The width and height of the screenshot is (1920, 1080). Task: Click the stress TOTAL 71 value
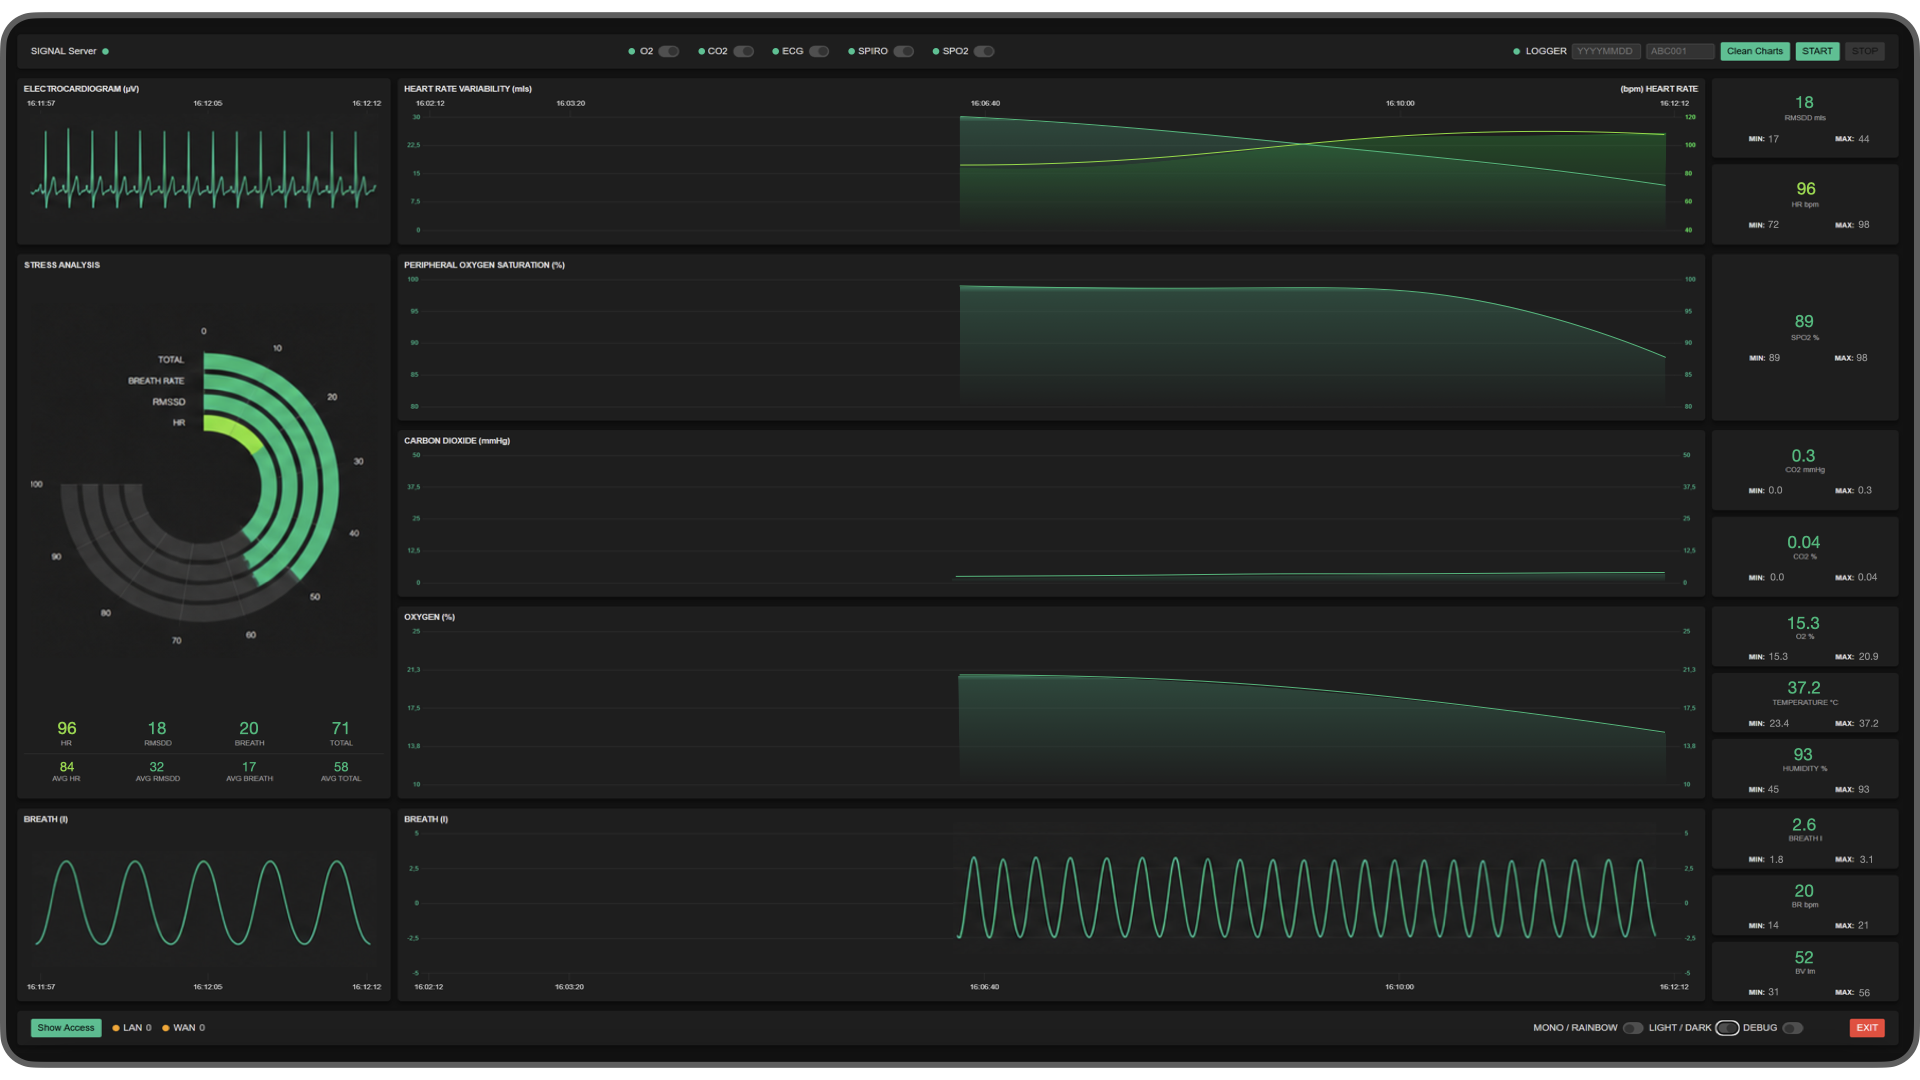(341, 728)
